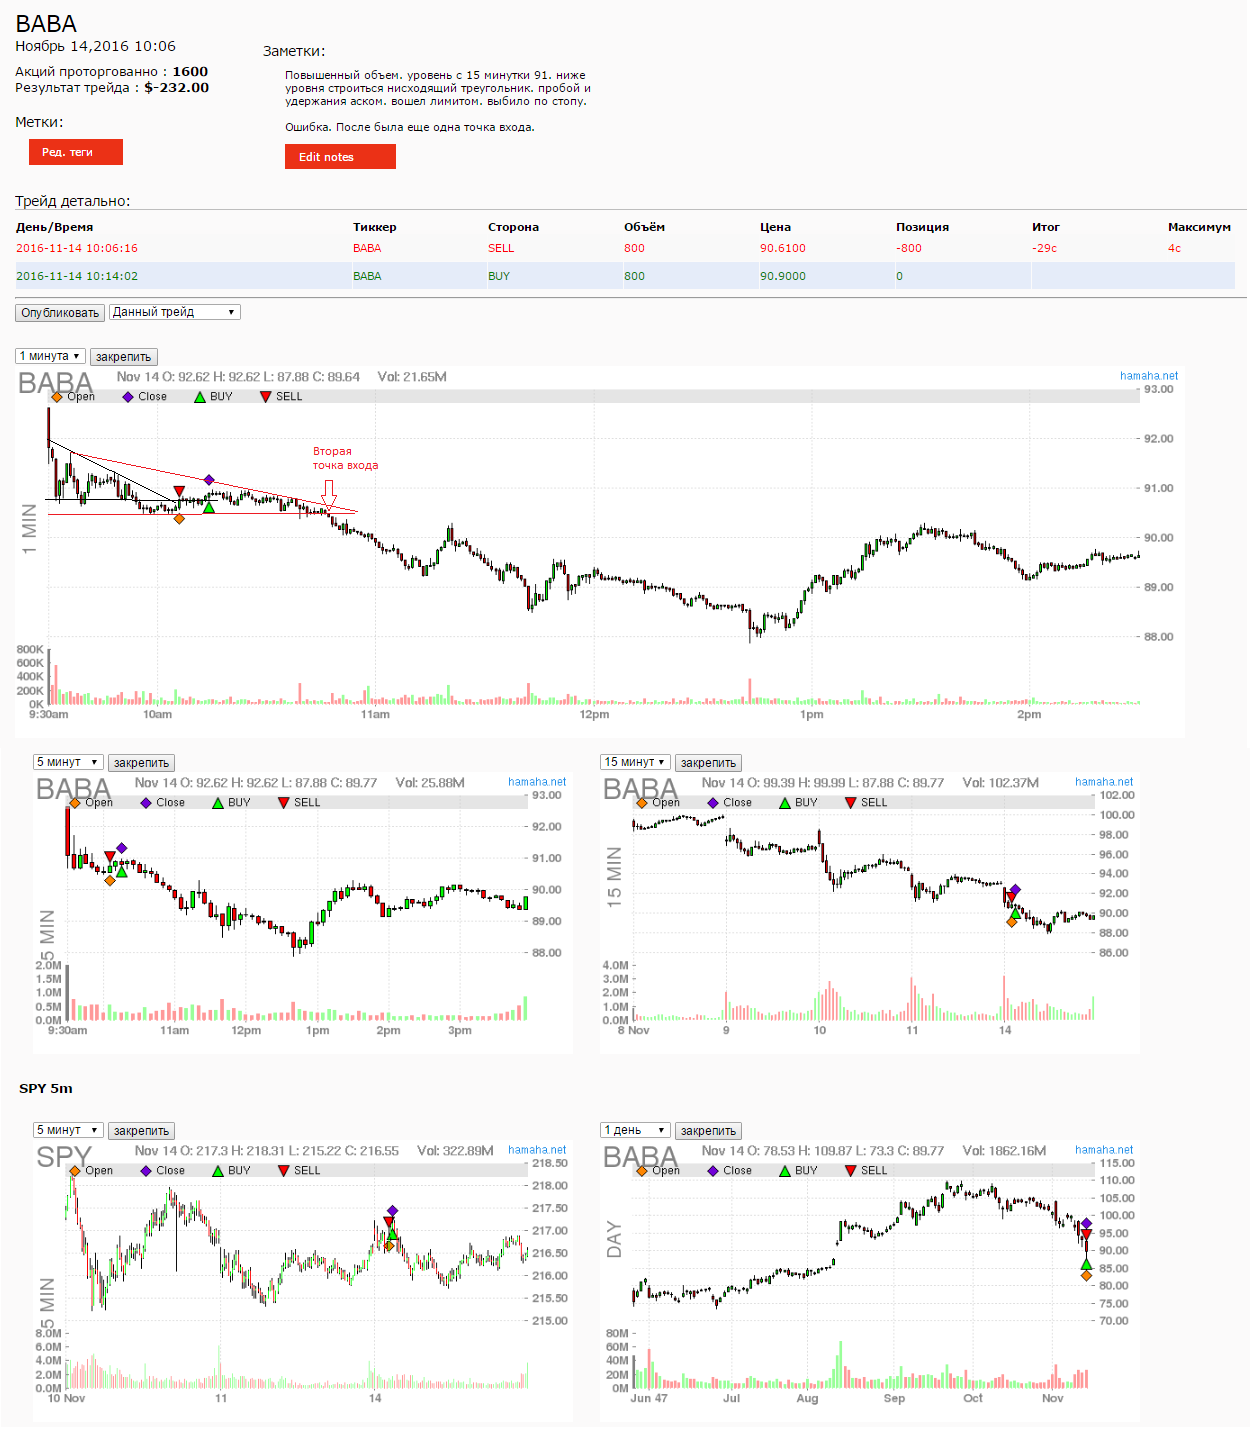The height and width of the screenshot is (1438, 1250).
Task: Click purple Close icon in SPY chart legend
Action: pos(146,1171)
